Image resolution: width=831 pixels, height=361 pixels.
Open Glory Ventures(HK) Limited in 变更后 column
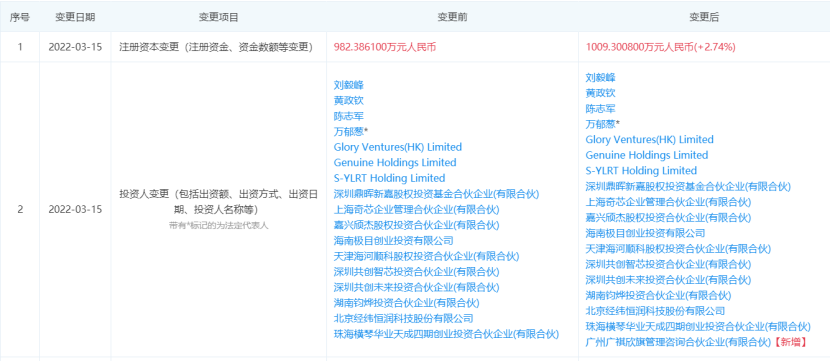[x=649, y=139]
